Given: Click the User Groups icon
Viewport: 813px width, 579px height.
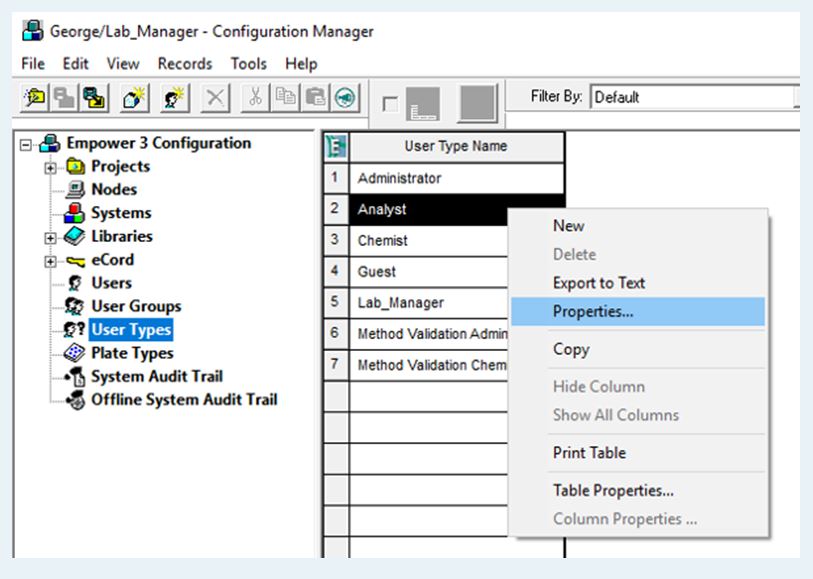Looking at the screenshot, I should [75, 306].
